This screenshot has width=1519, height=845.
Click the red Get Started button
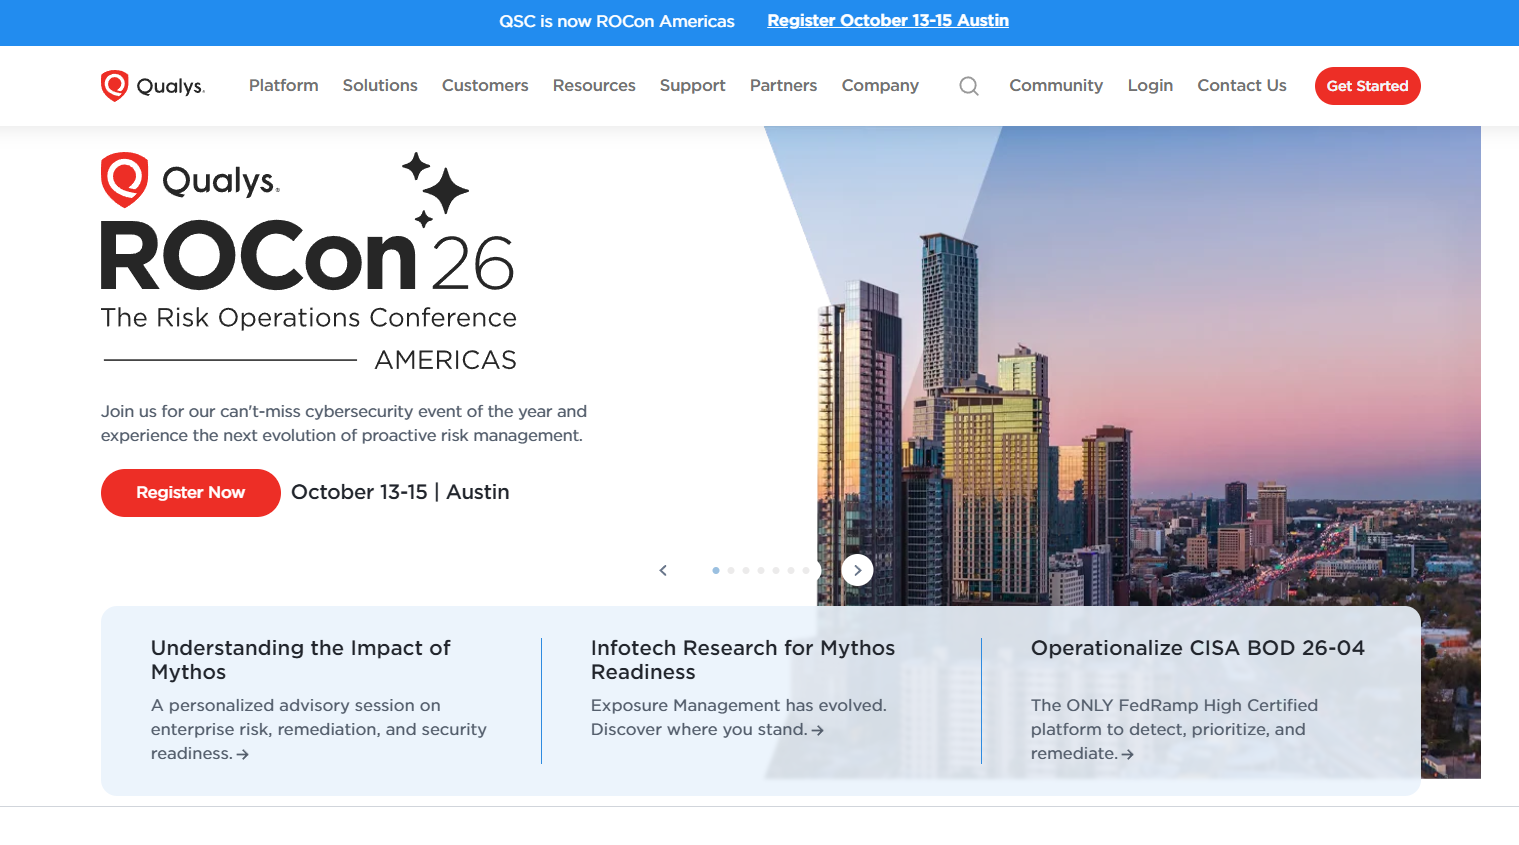pos(1367,86)
